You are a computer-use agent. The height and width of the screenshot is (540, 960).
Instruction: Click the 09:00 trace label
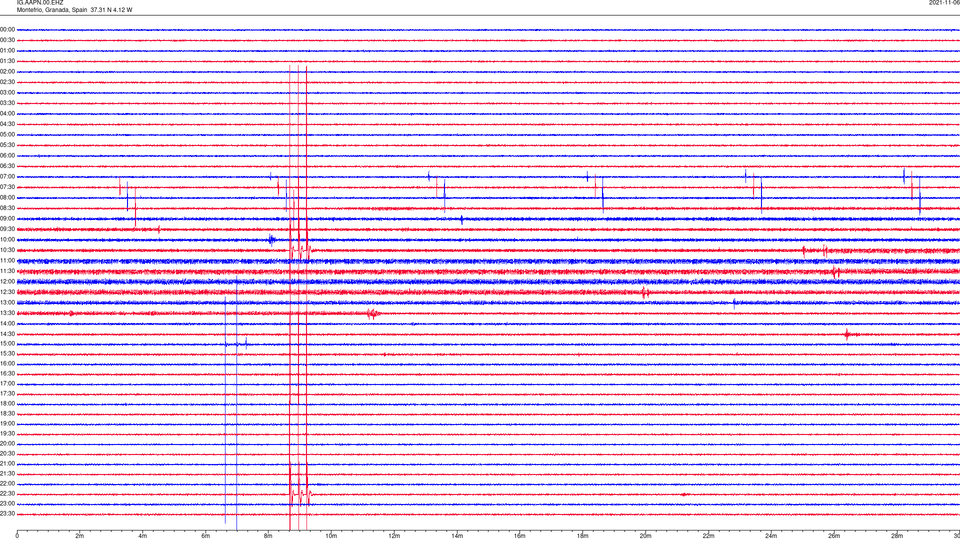(x=7, y=219)
